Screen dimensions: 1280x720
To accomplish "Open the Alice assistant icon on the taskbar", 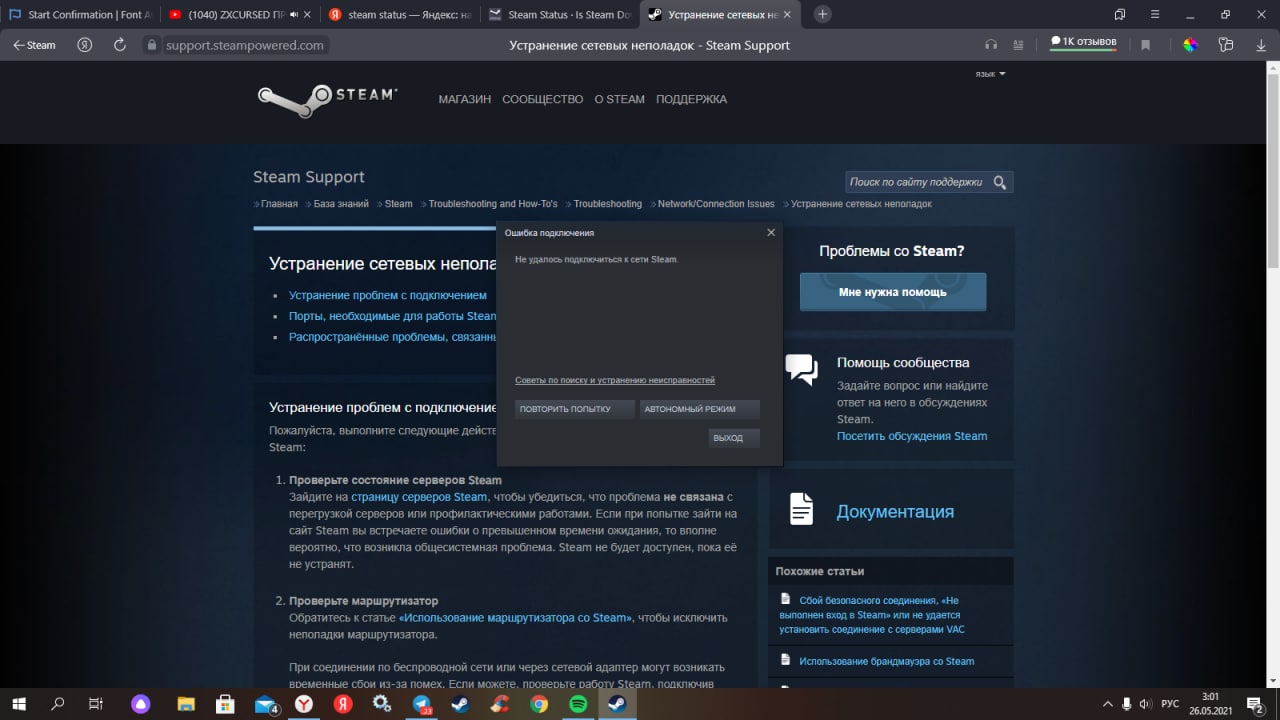I will tap(142, 704).
